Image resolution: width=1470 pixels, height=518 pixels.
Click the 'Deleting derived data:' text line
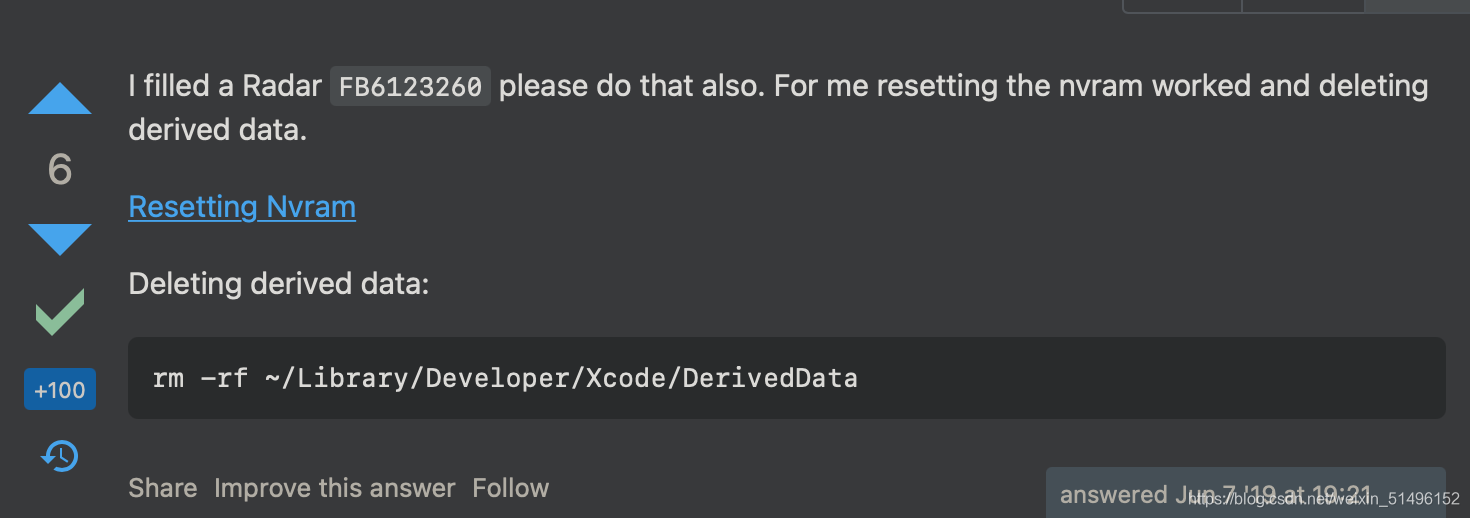click(x=278, y=284)
